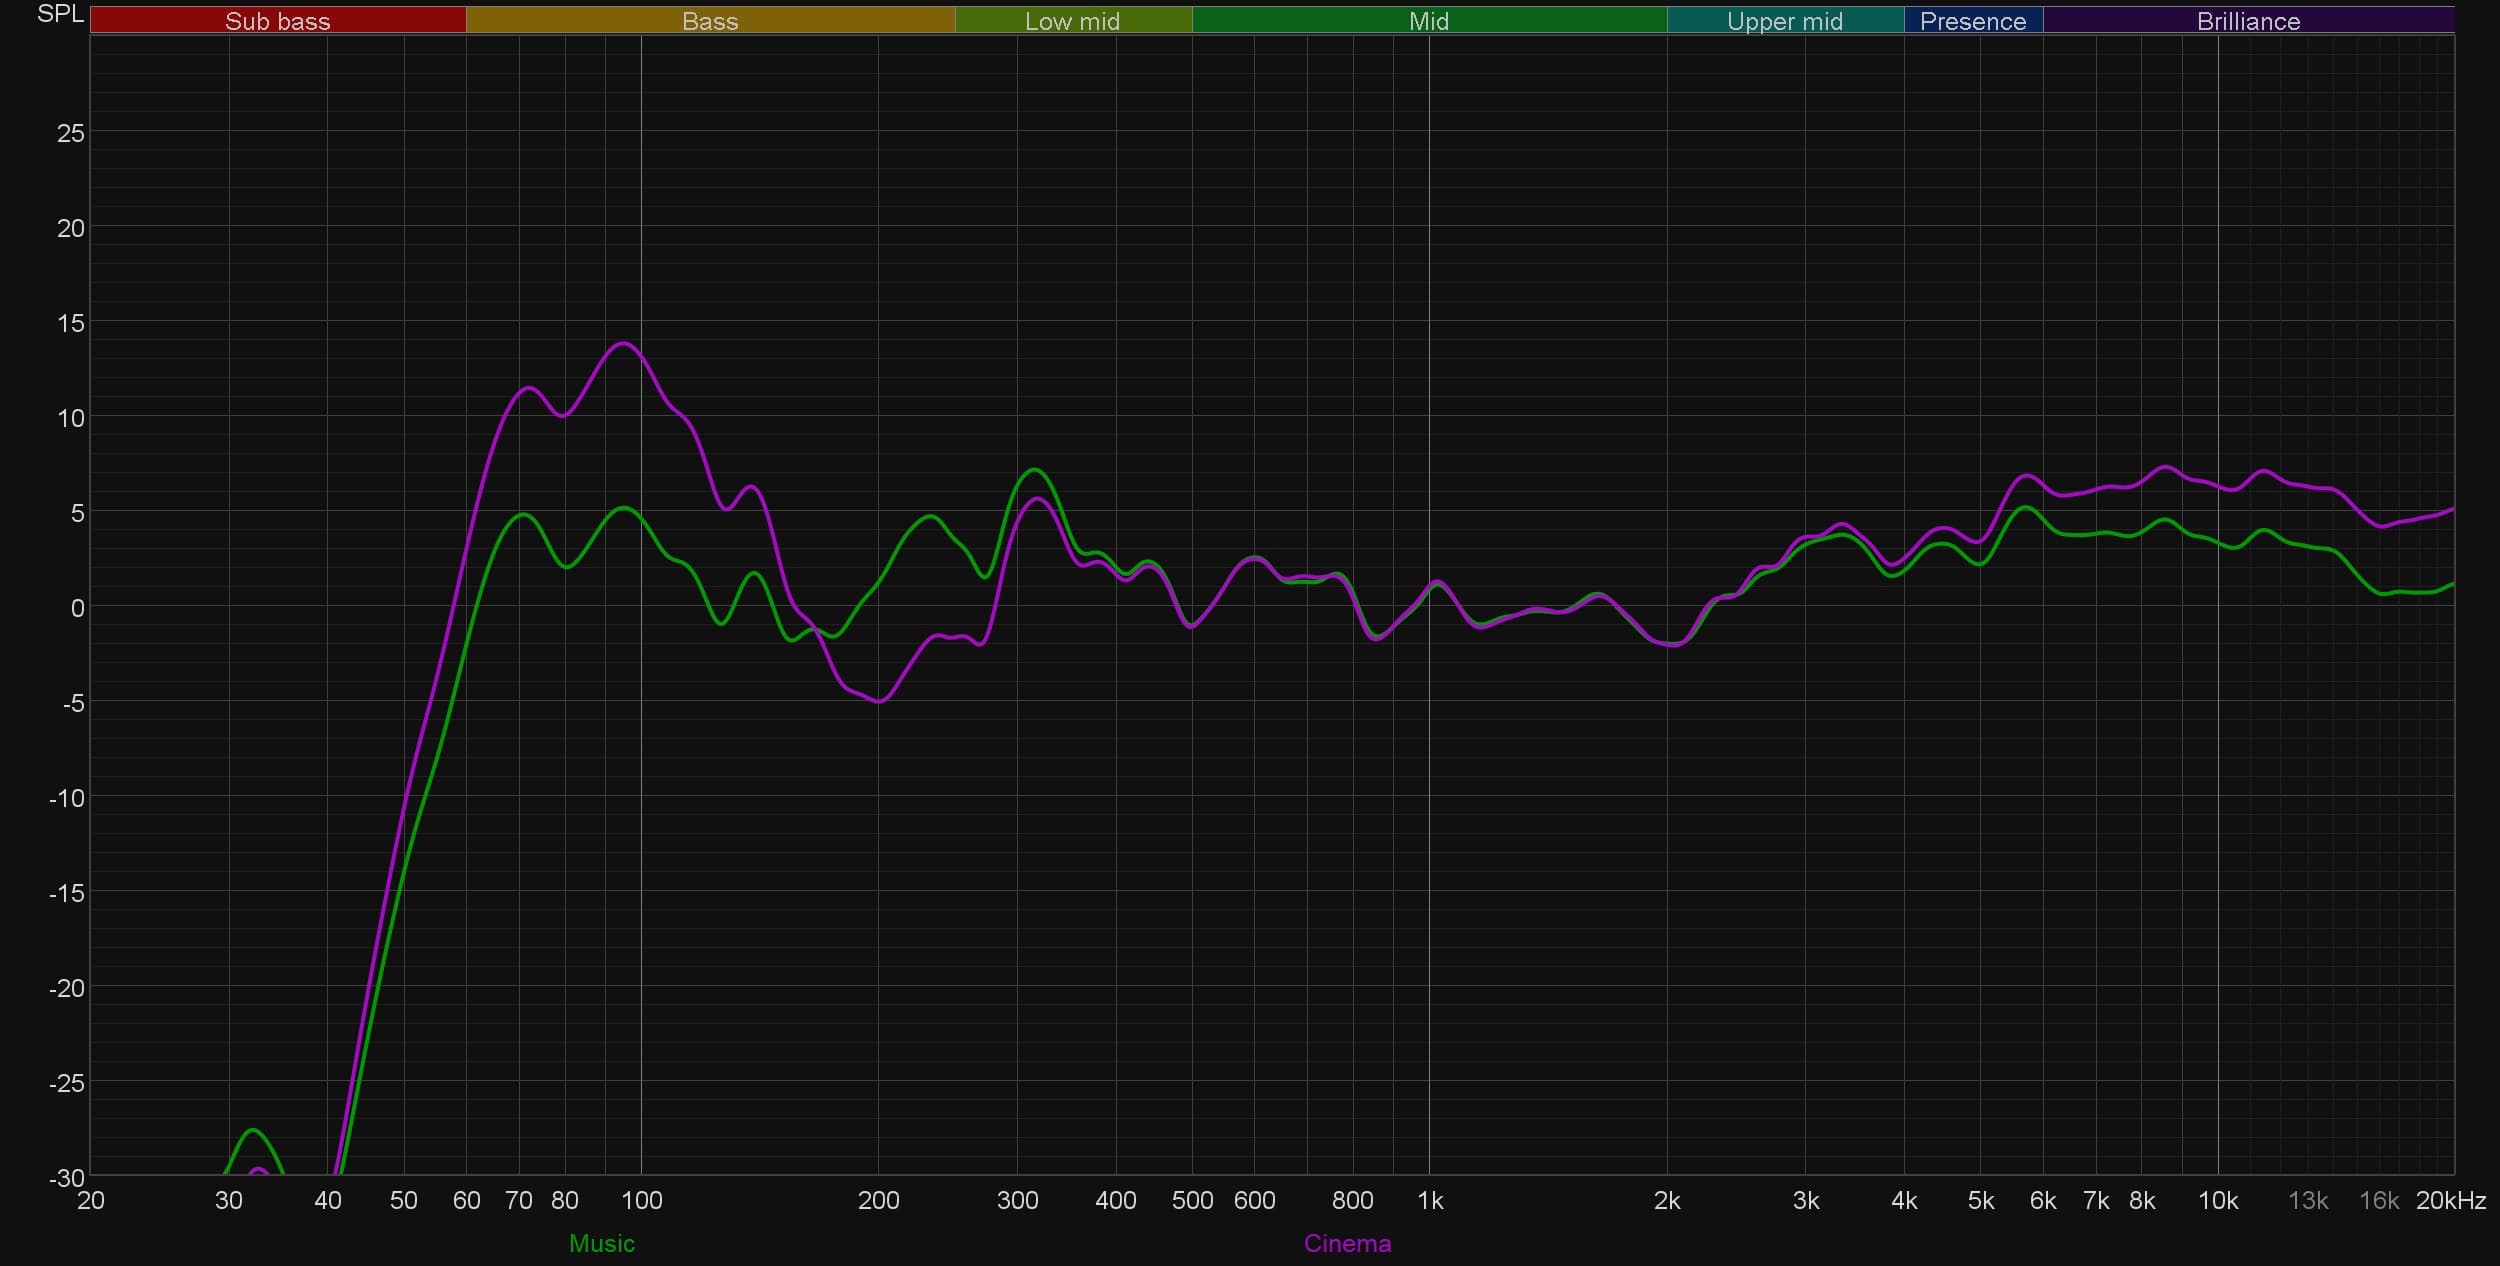Viewport: 2500px width, 1266px height.
Task: Click the 100 Hz frequency axis label
Action: pos(641,1201)
